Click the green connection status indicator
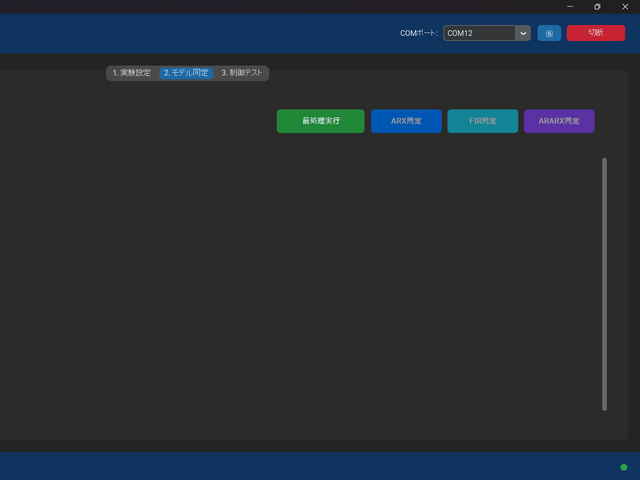 (623, 467)
